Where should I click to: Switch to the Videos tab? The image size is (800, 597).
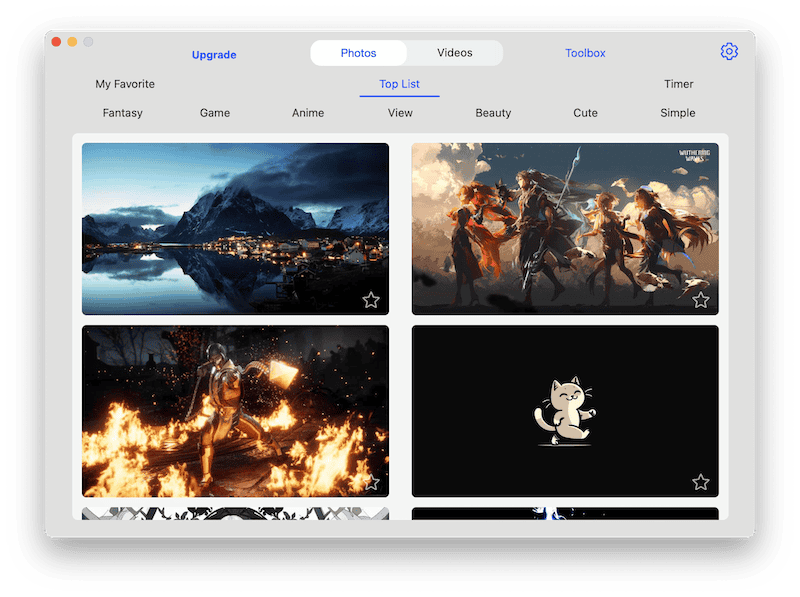[x=454, y=53]
